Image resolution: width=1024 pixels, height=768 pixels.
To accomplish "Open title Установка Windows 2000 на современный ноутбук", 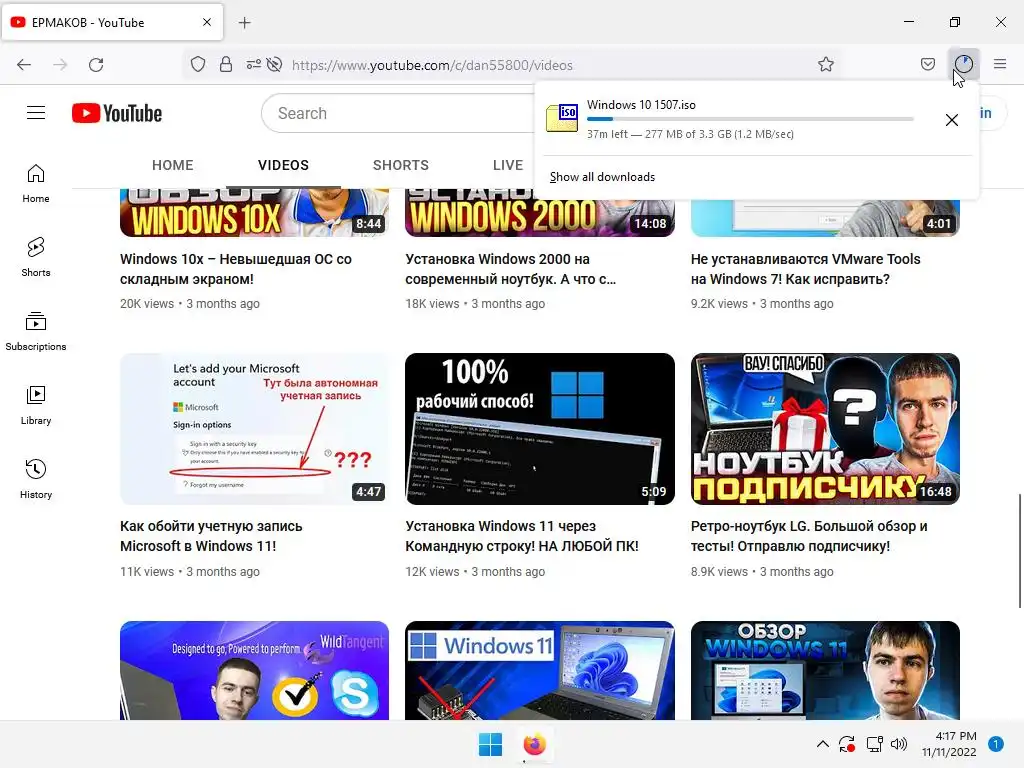I will coord(510,269).
